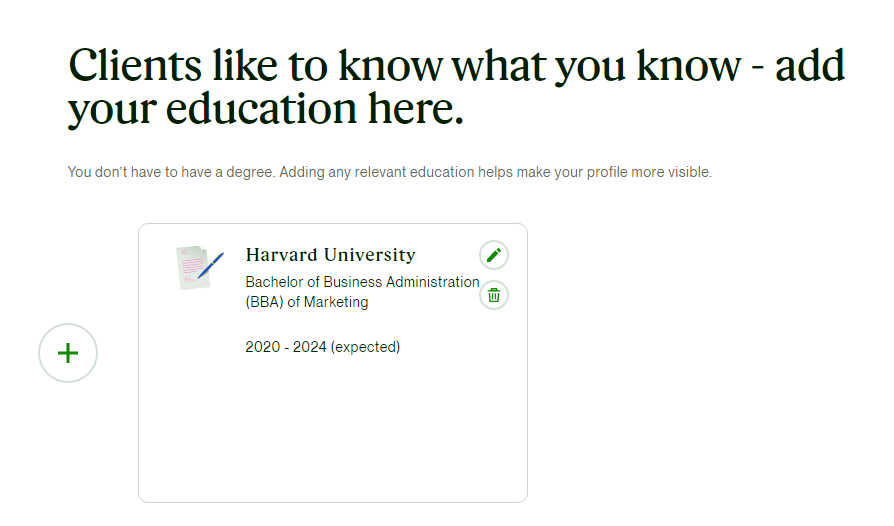Click the document and pen illustration
Image resolution: width=894 pixels, height=526 pixels.
click(x=200, y=267)
